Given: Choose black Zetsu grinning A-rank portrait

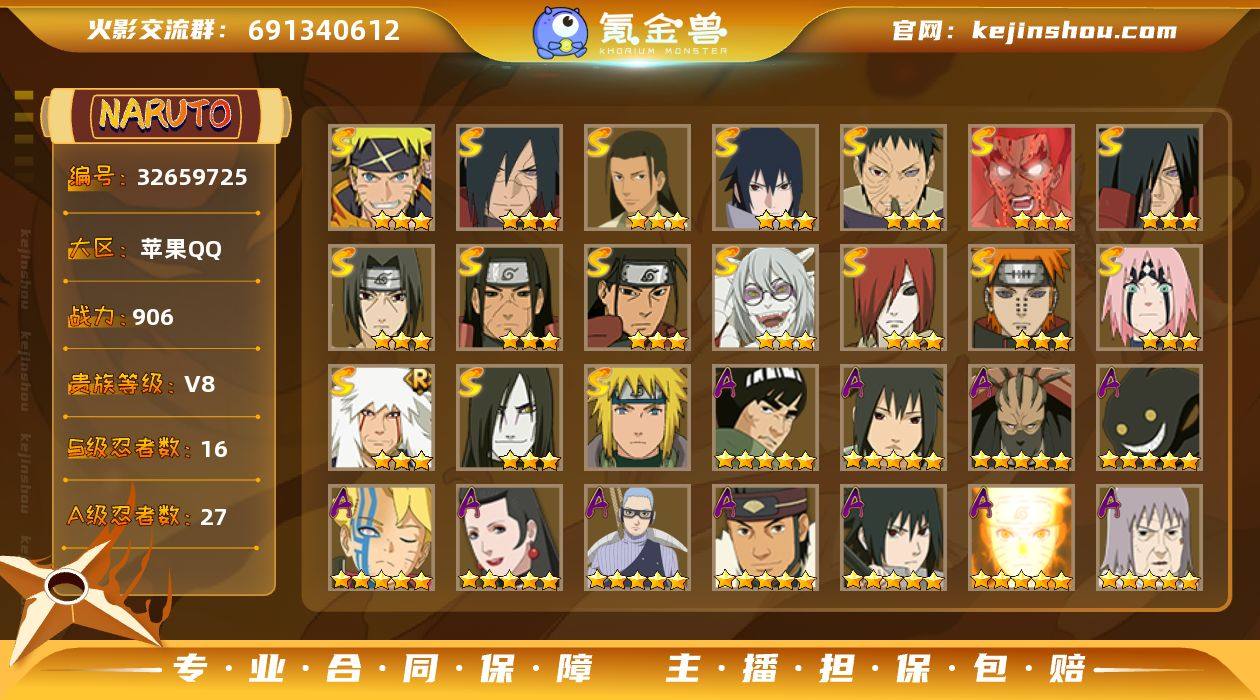Looking at the screenshot, I should pyautogui.click(x=1149, y=418).
